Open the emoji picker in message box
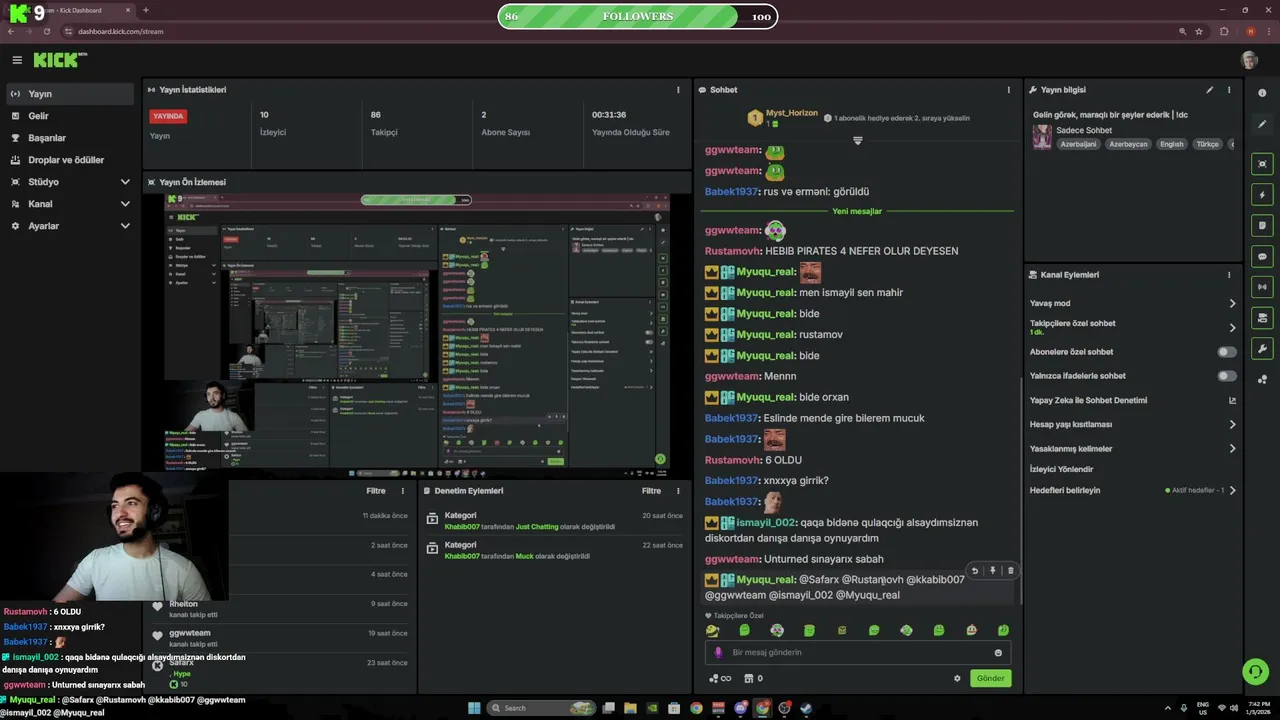The height and width of the screenshot is (720, 1280). pyautogui.click(x=998, y=653)
